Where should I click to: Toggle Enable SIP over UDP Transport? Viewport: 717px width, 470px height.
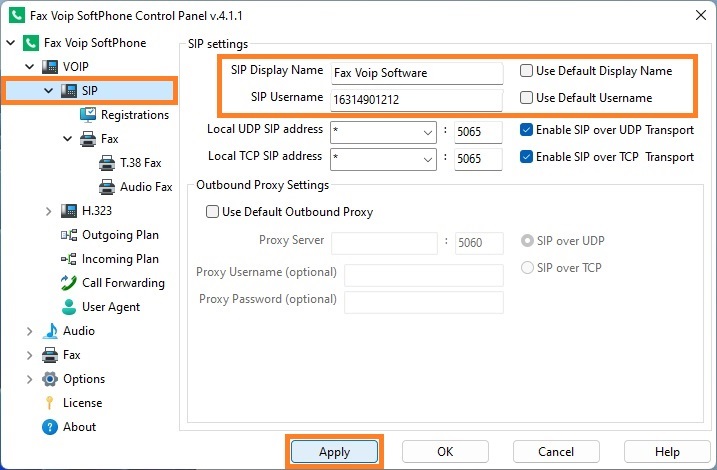click(526, 130)
